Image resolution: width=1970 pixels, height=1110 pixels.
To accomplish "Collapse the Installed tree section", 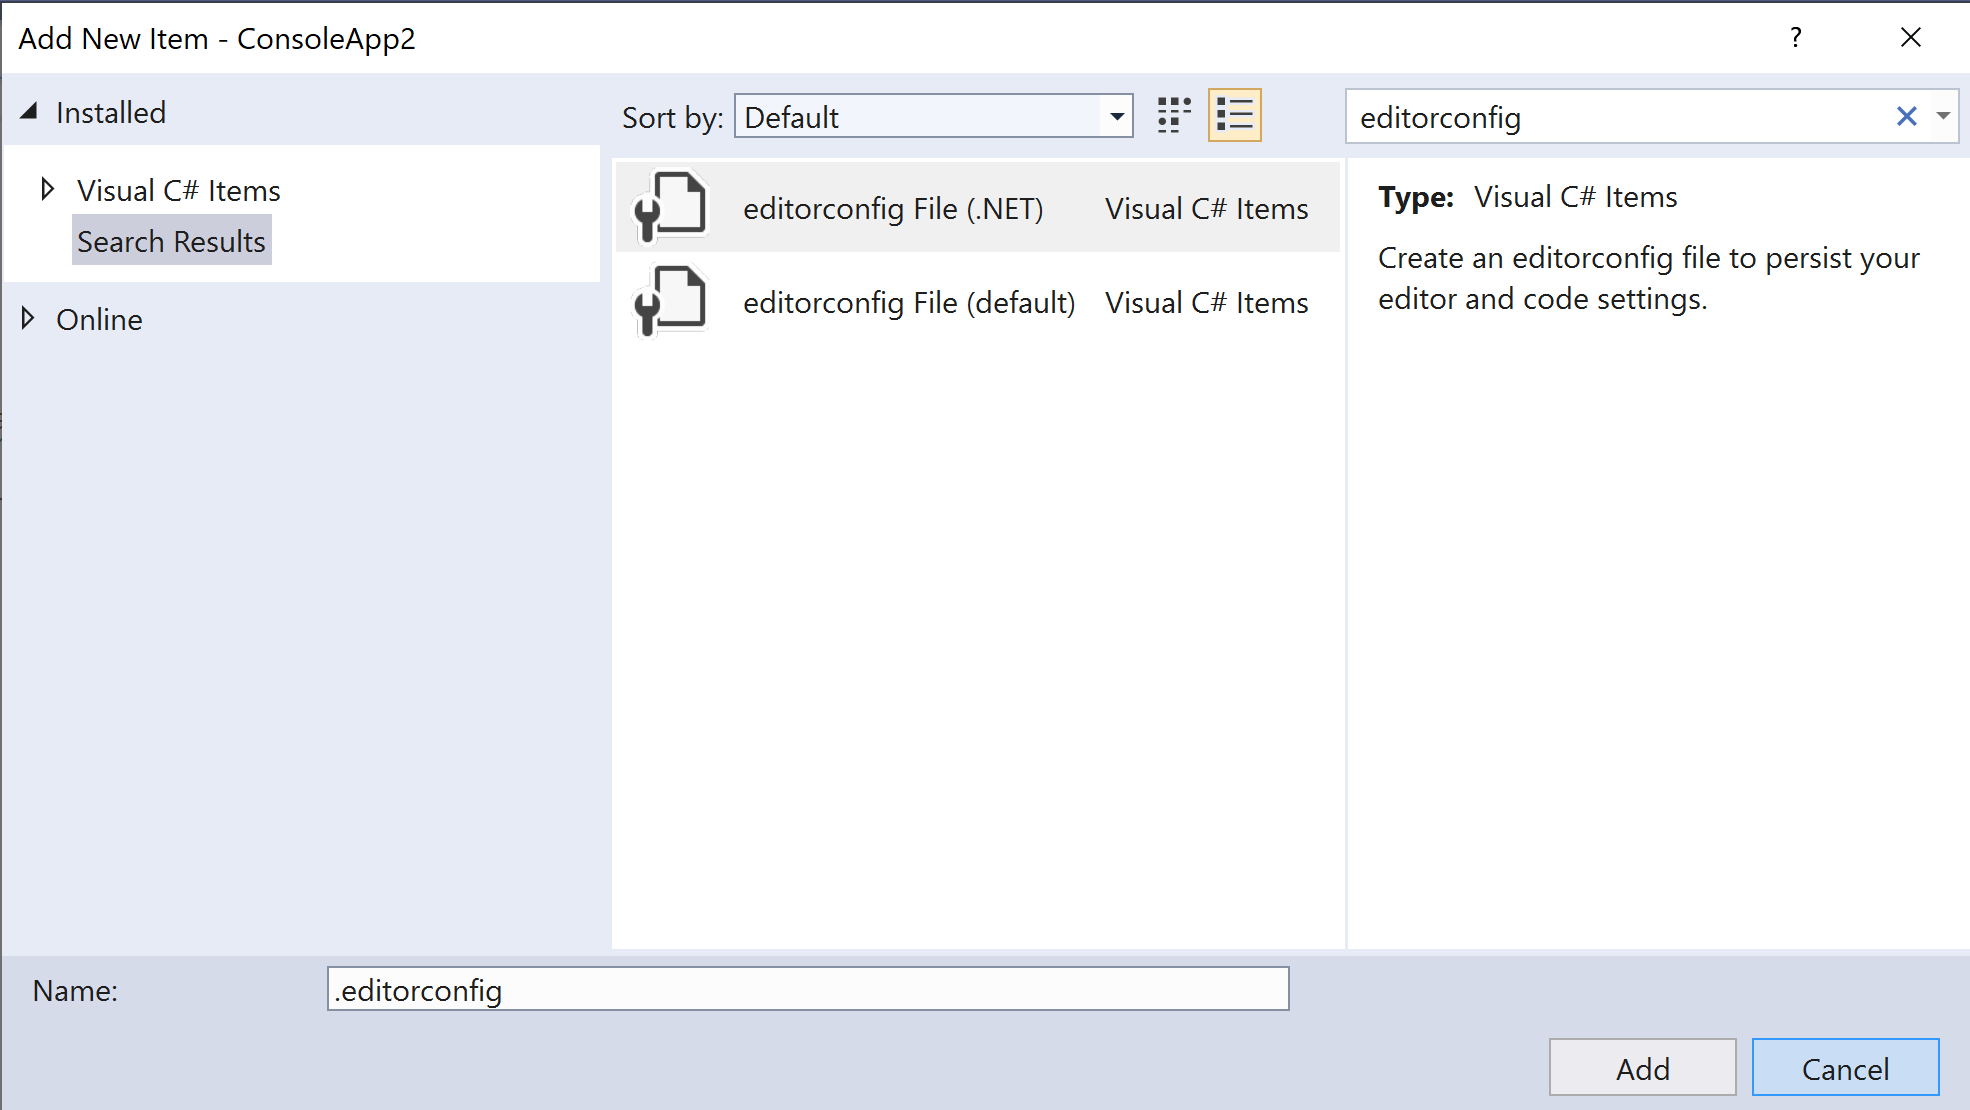I will [29, 112].
